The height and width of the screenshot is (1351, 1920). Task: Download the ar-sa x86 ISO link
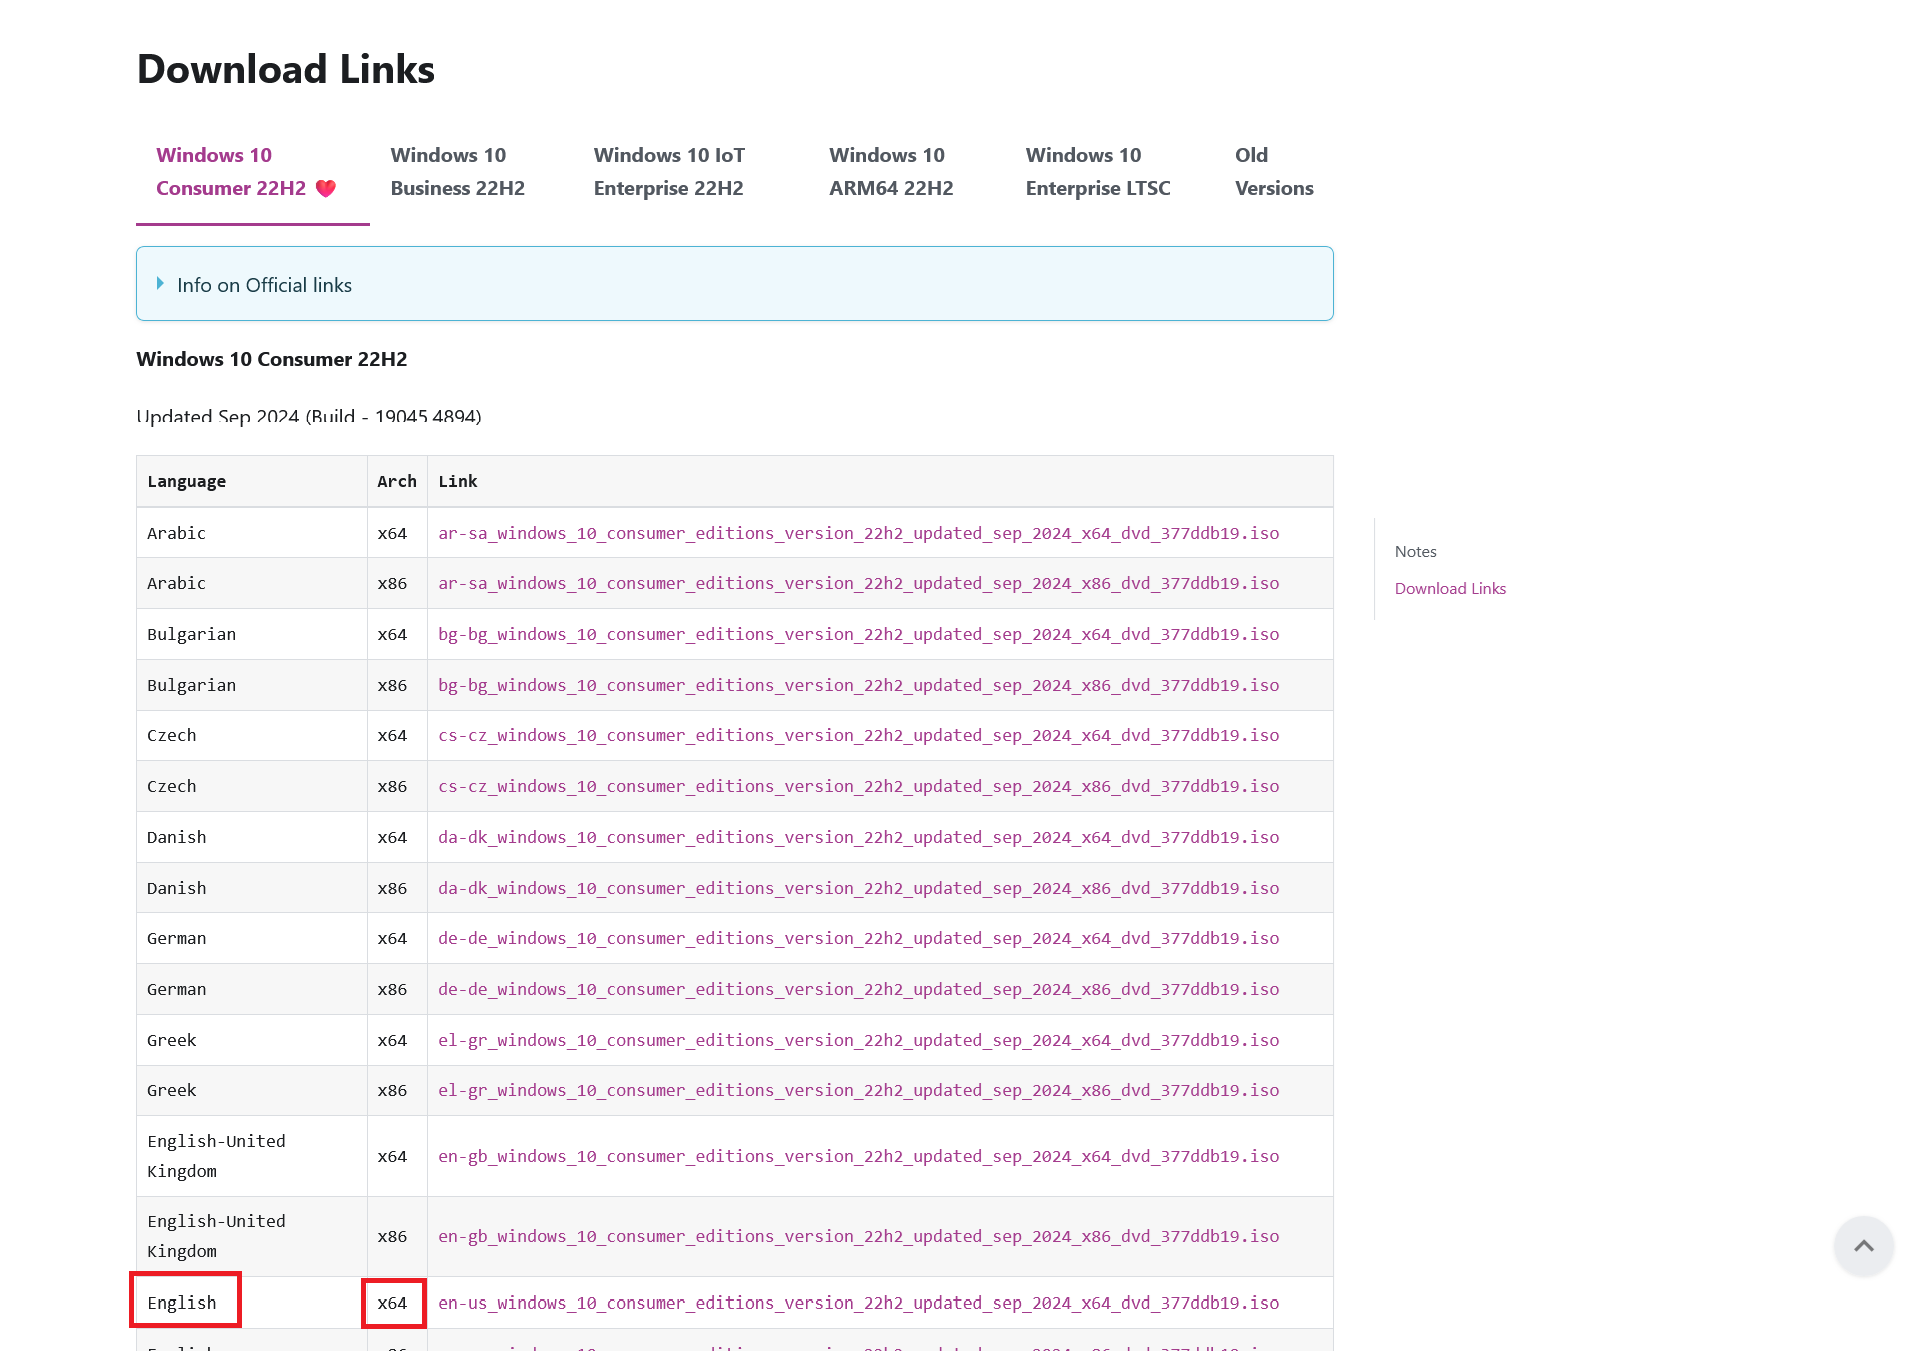coord(858,583)
